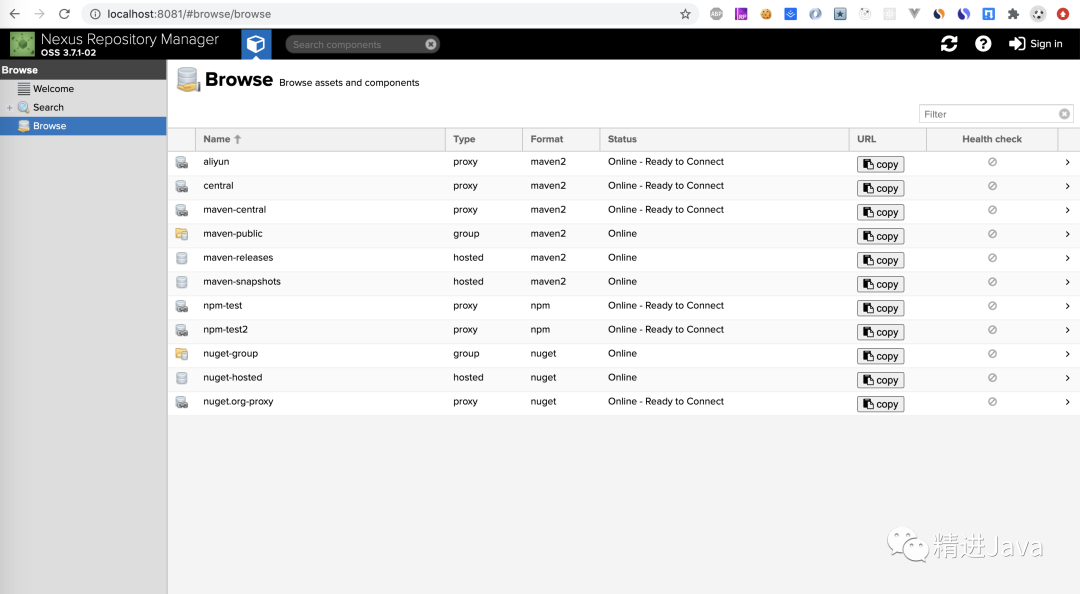Copy URL of maven-central repository
1080x594 pixels.
tap(880, 213)
